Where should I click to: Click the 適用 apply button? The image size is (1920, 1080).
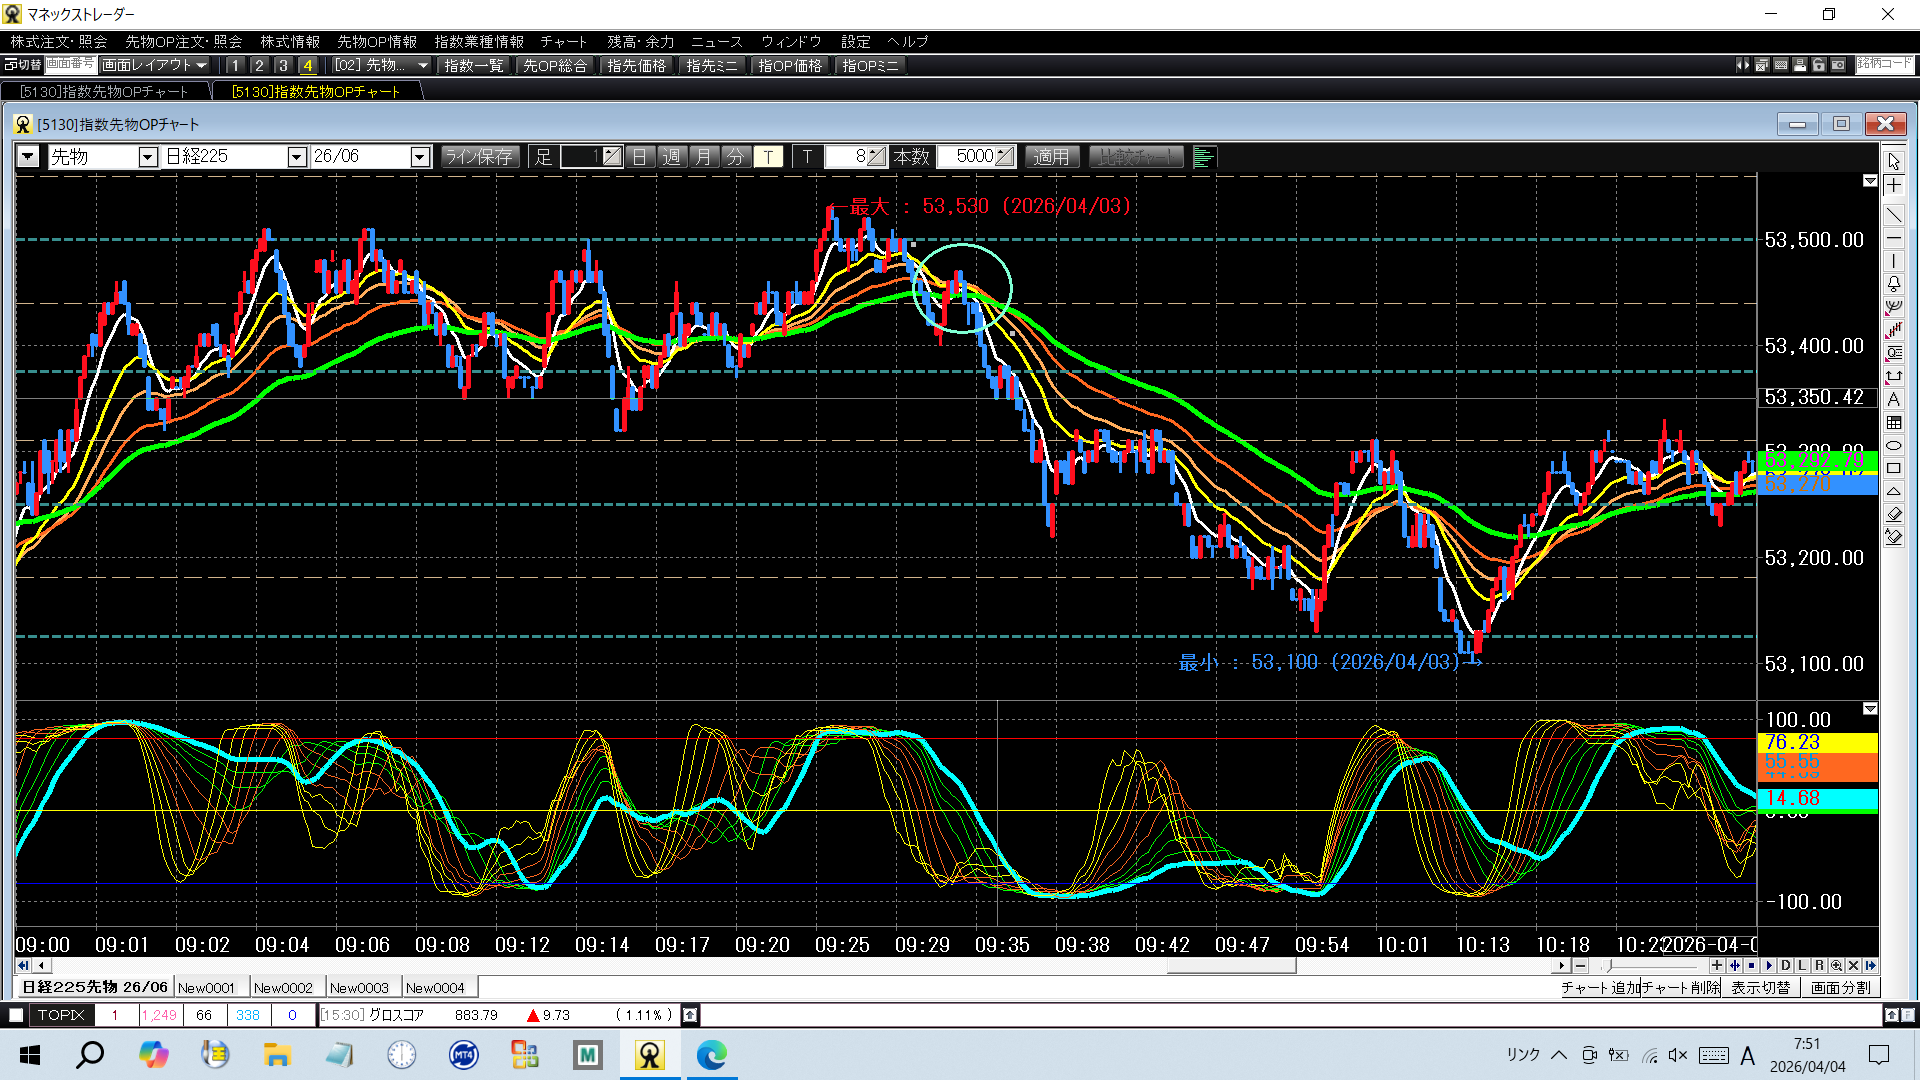coord(1051,157)
